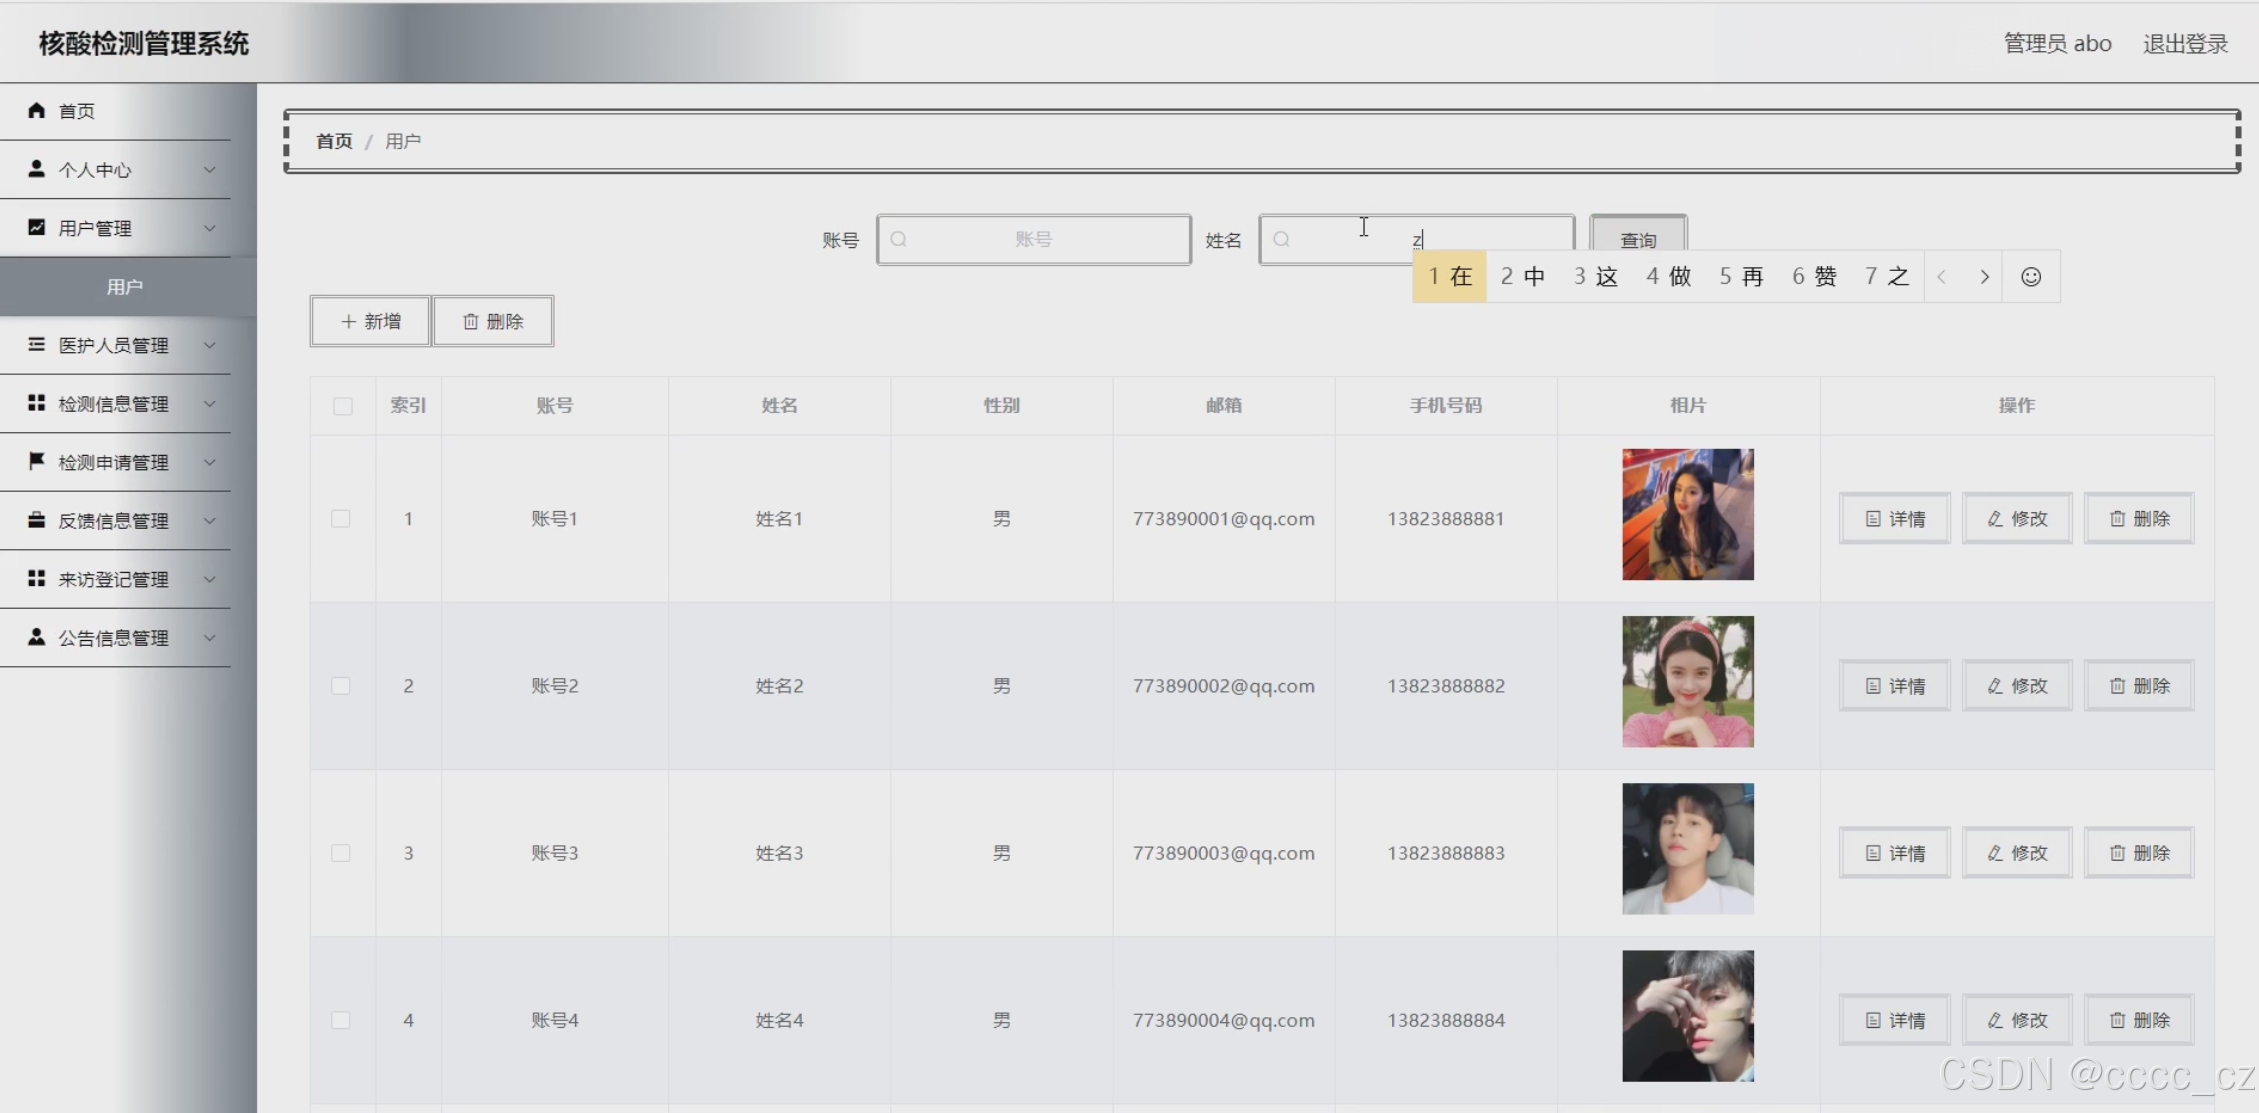Choose IME candidate 2 中
This screenshot has width=2259, height=1113.
(1523, 277)
